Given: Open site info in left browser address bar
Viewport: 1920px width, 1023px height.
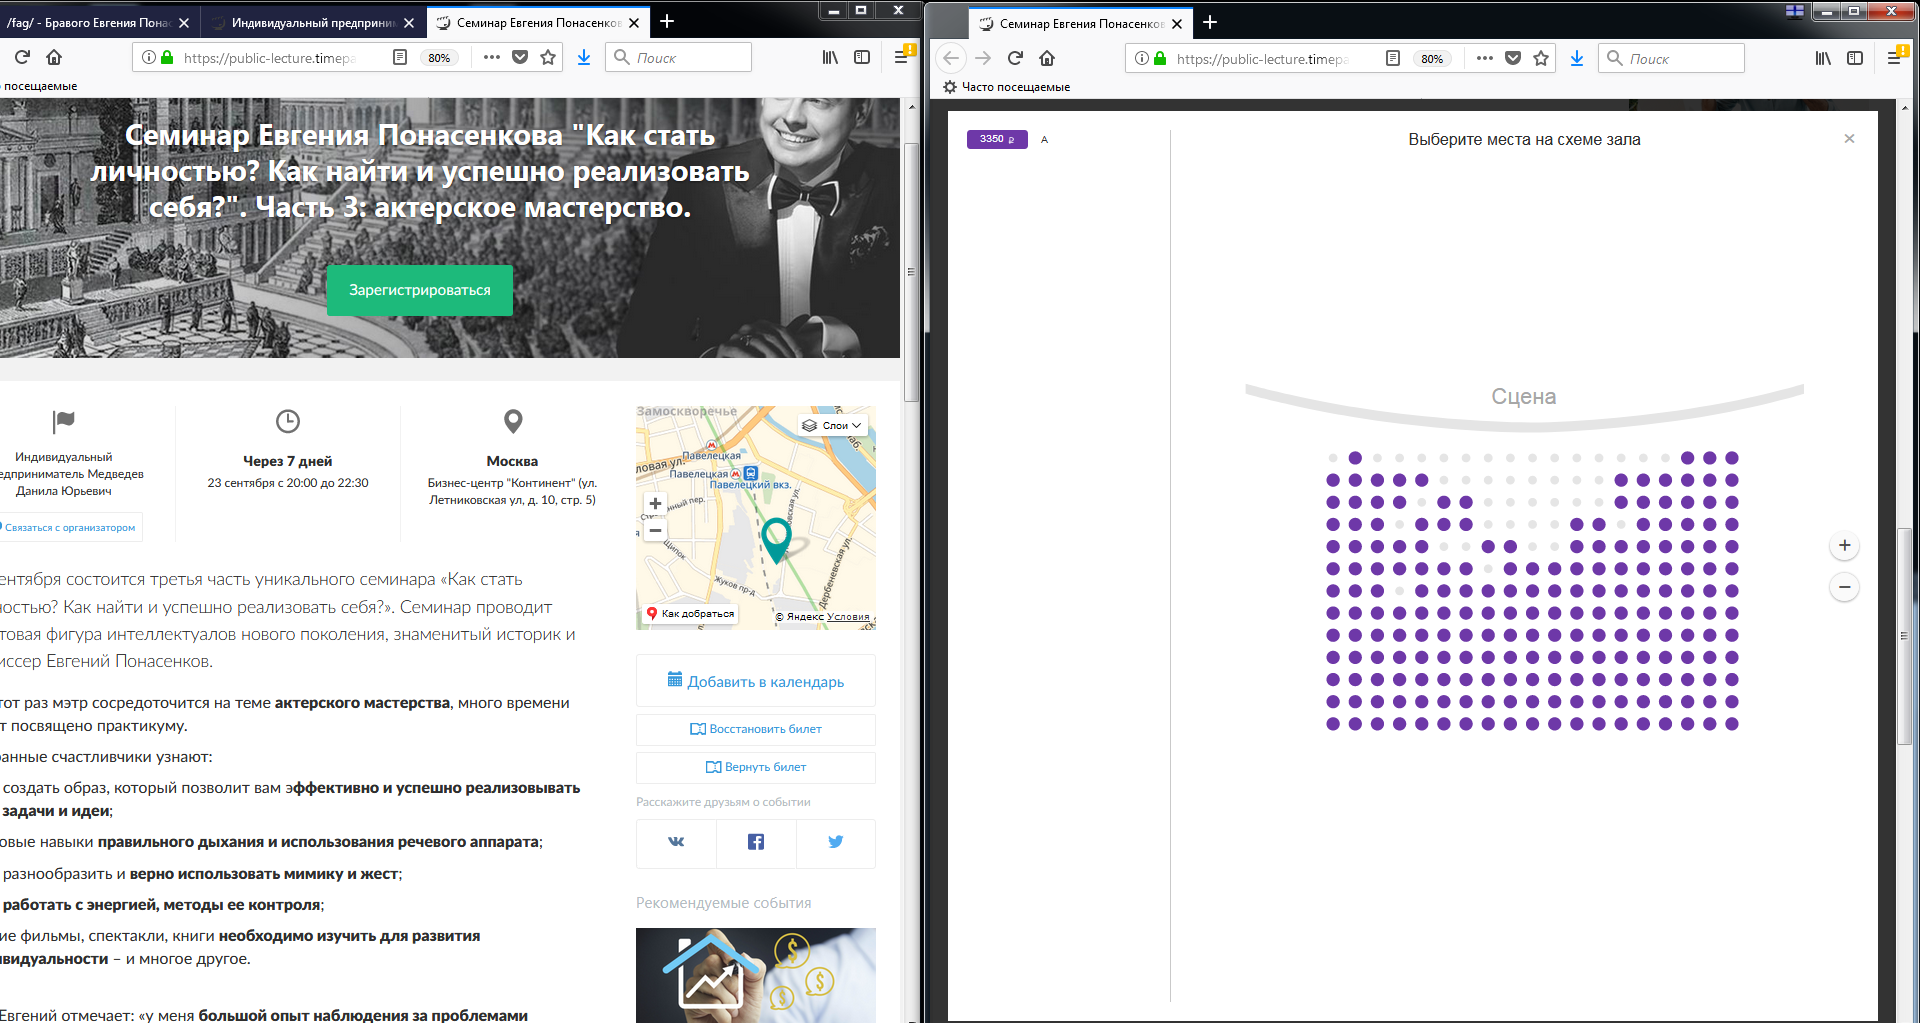Looking at the screenshot, I should 149,57.
